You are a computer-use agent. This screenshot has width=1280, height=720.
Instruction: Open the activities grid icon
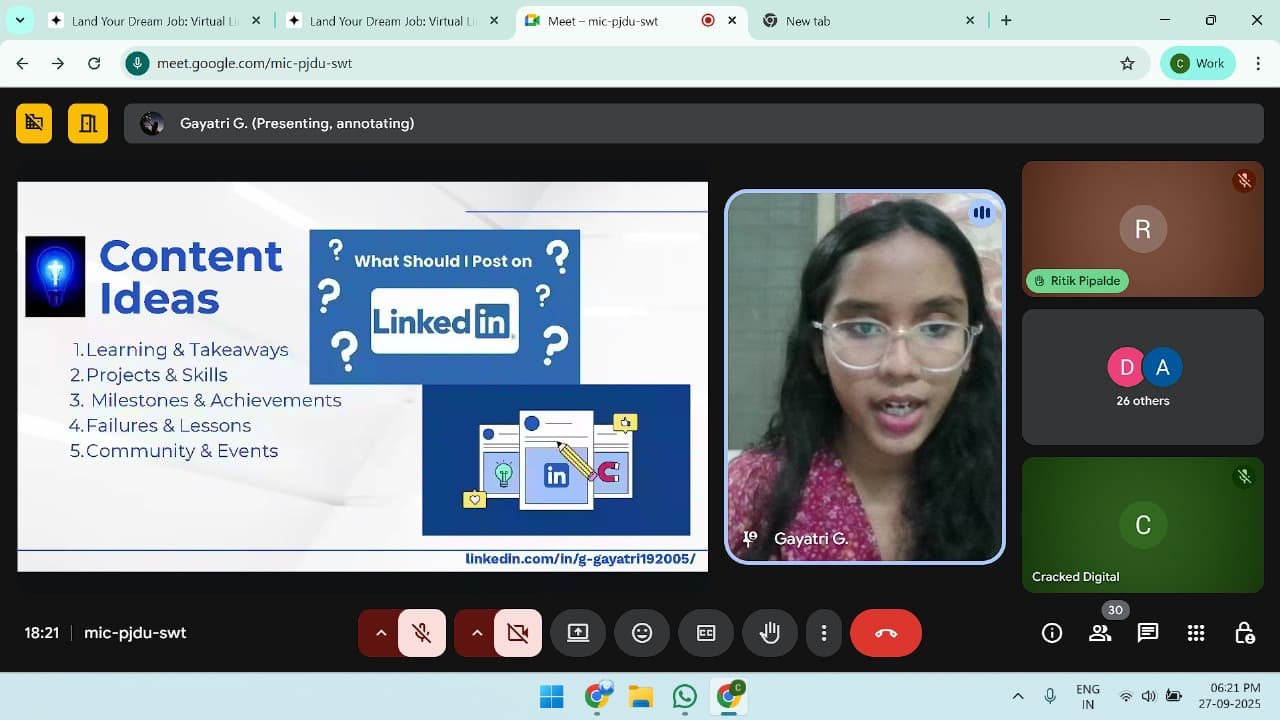pyautogui.click(x=1196, y=633)
